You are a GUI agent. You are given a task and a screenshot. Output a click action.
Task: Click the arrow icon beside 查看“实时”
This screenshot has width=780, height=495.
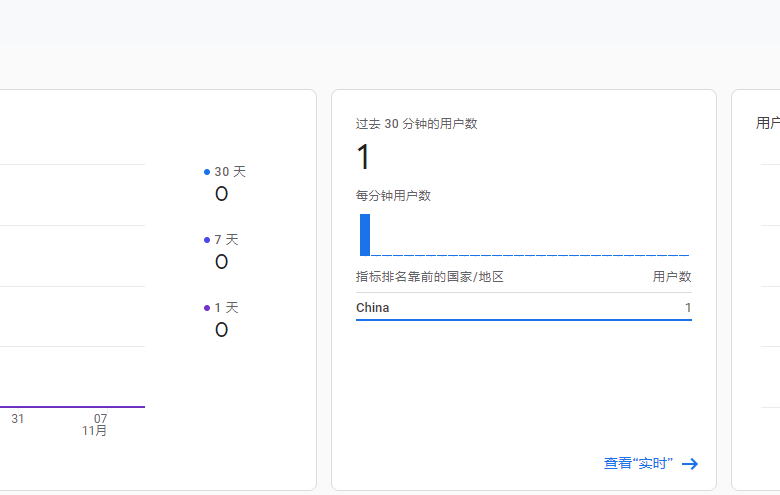[689, 464]
